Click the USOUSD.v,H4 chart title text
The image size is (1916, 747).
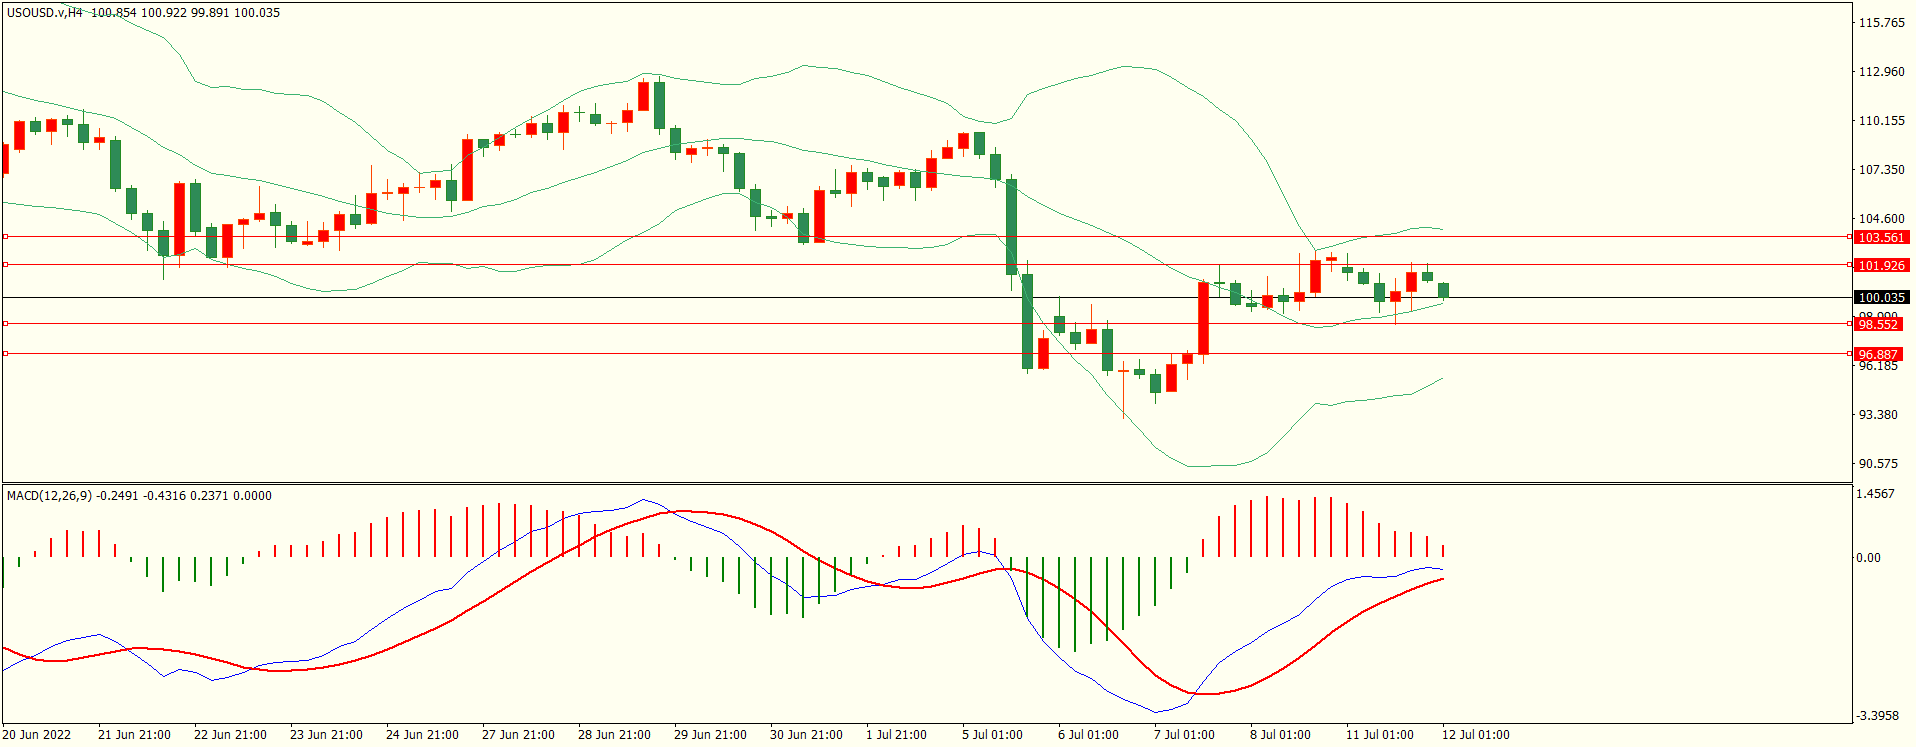pyautogui.click(x=44, y=13)
